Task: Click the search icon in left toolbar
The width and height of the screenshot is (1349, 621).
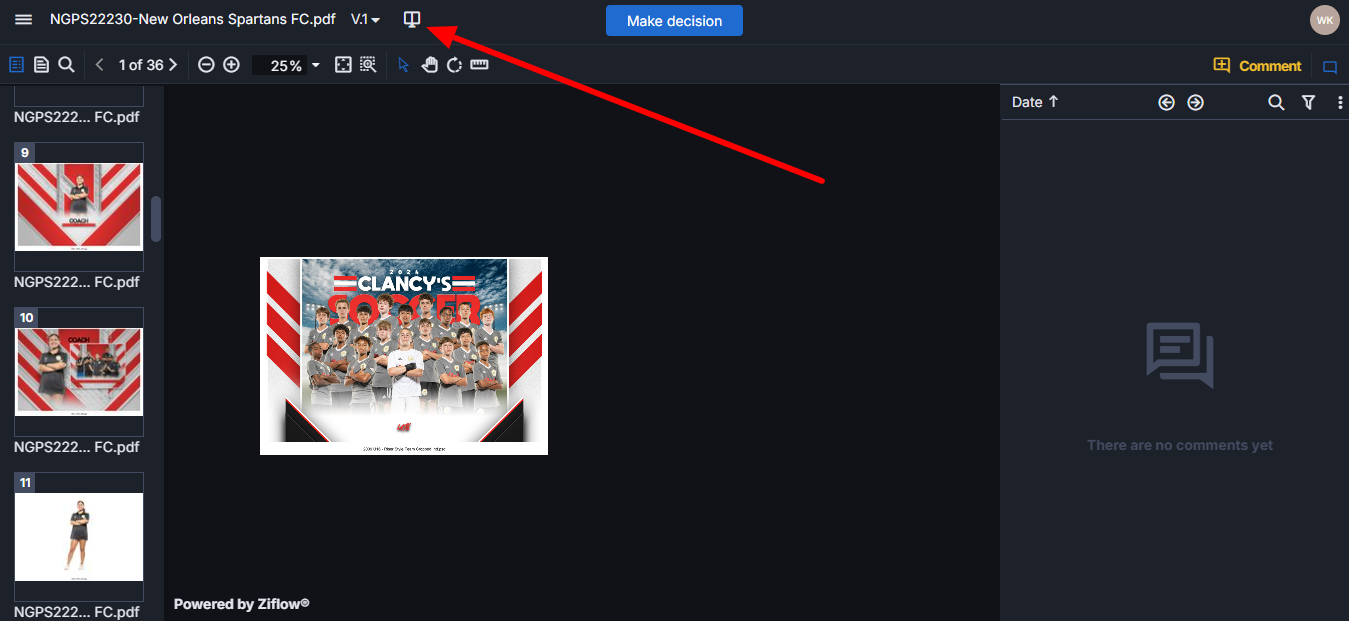Action: click(x=66, y=65)
